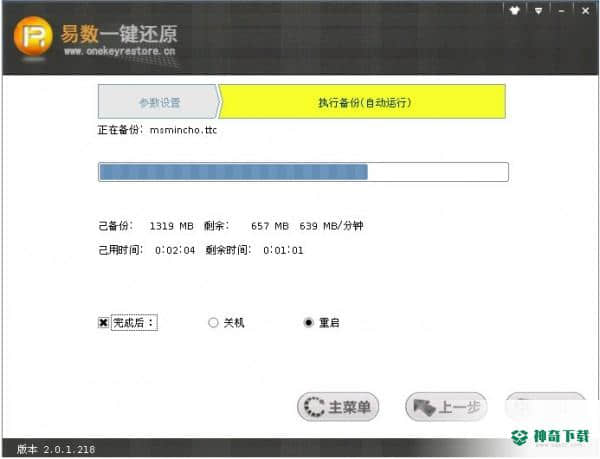Close the window with the X button
The width and height of the screenshot is (600, 459).
point(585,11)
